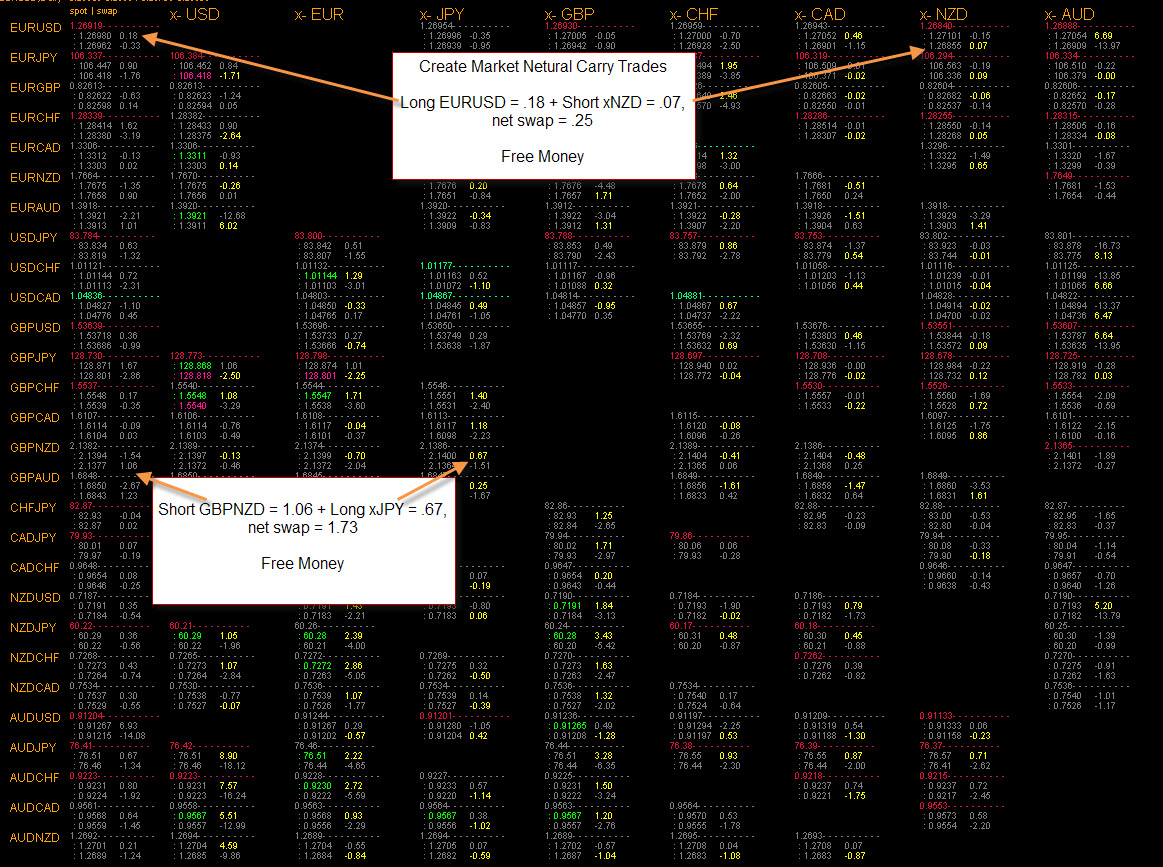The image size is (1163, 867).
Task: Select the AUDCAD row label
Action: click(x=35, y=808)
